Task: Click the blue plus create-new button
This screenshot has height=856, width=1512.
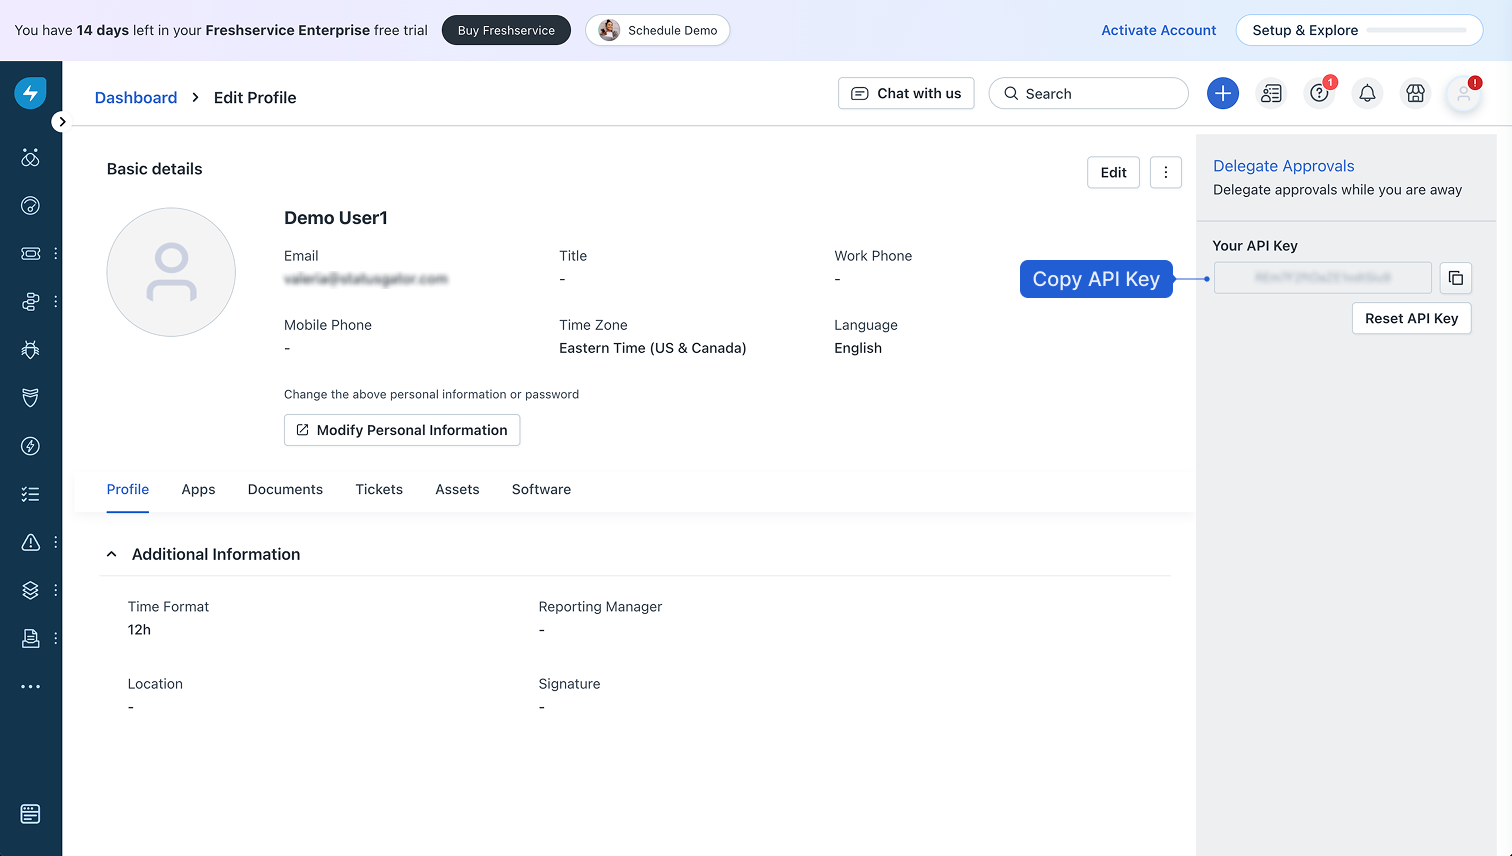Action: point(1223,93)
